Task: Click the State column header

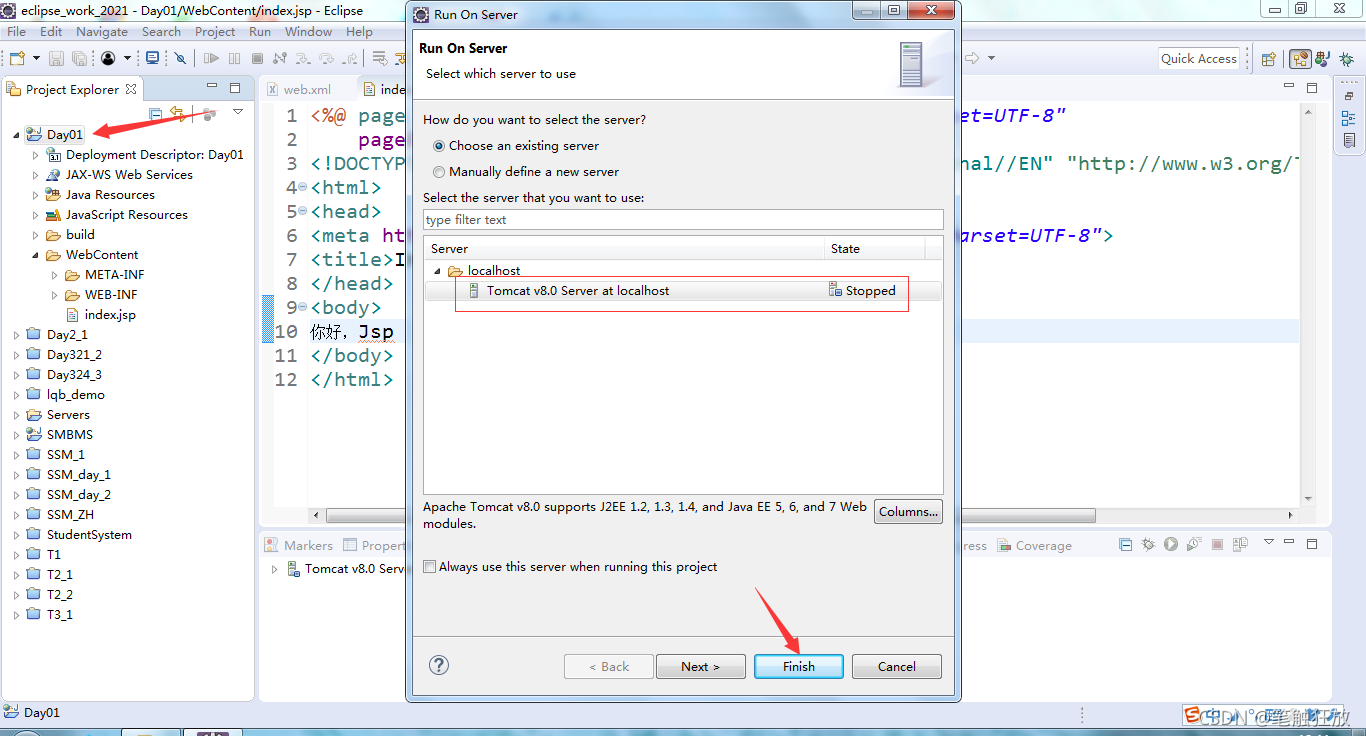Action: pyautogui.click(x=875, y=249)
